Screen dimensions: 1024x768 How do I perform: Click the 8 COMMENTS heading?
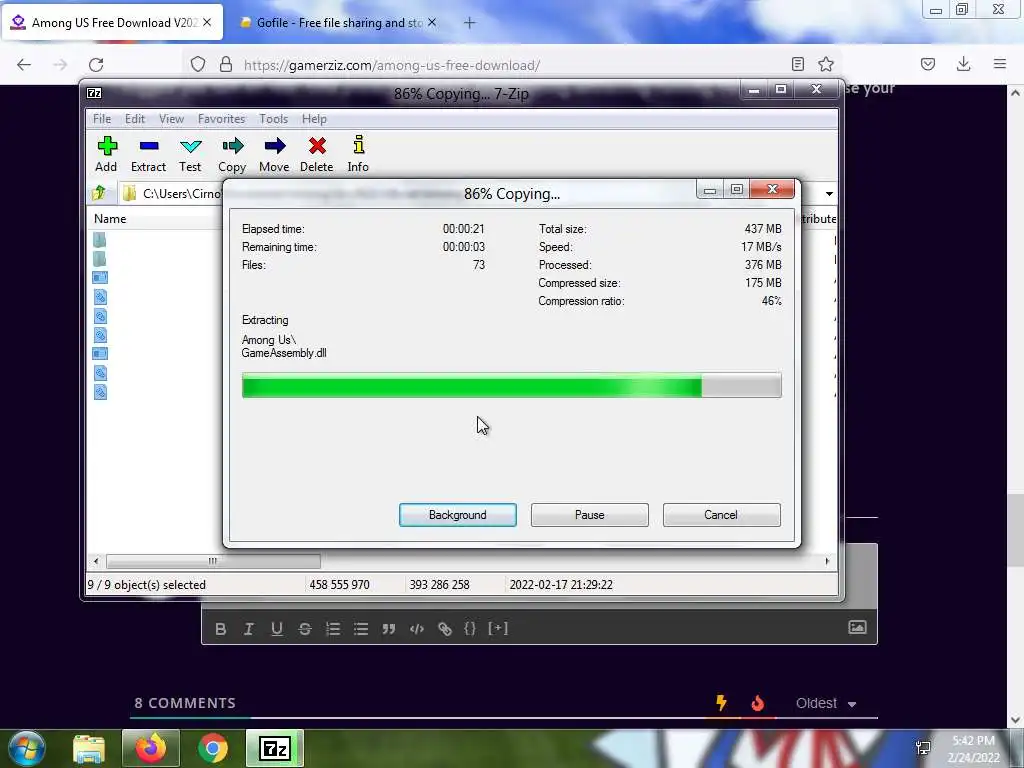coord(185,703)
